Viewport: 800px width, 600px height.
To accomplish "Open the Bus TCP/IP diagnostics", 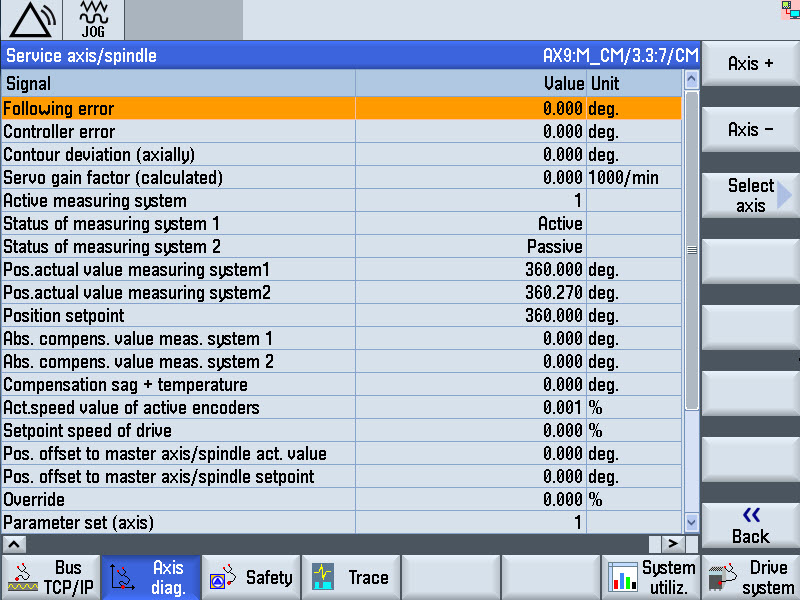I will (50, 578).
